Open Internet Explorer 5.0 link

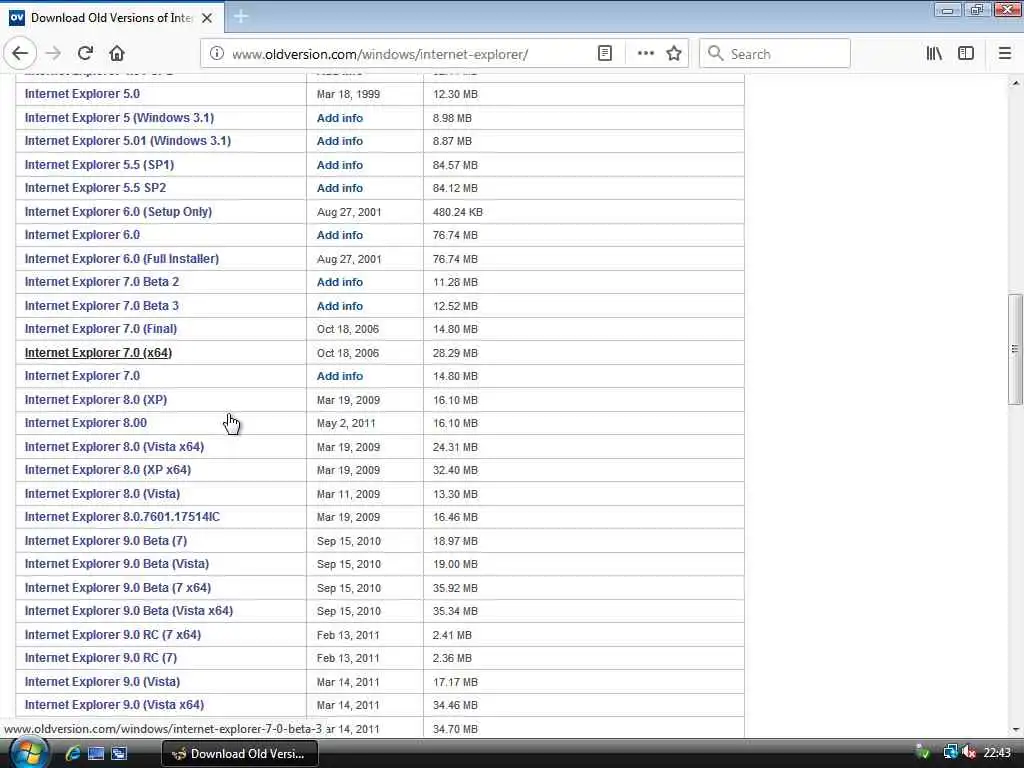(82, 94)
